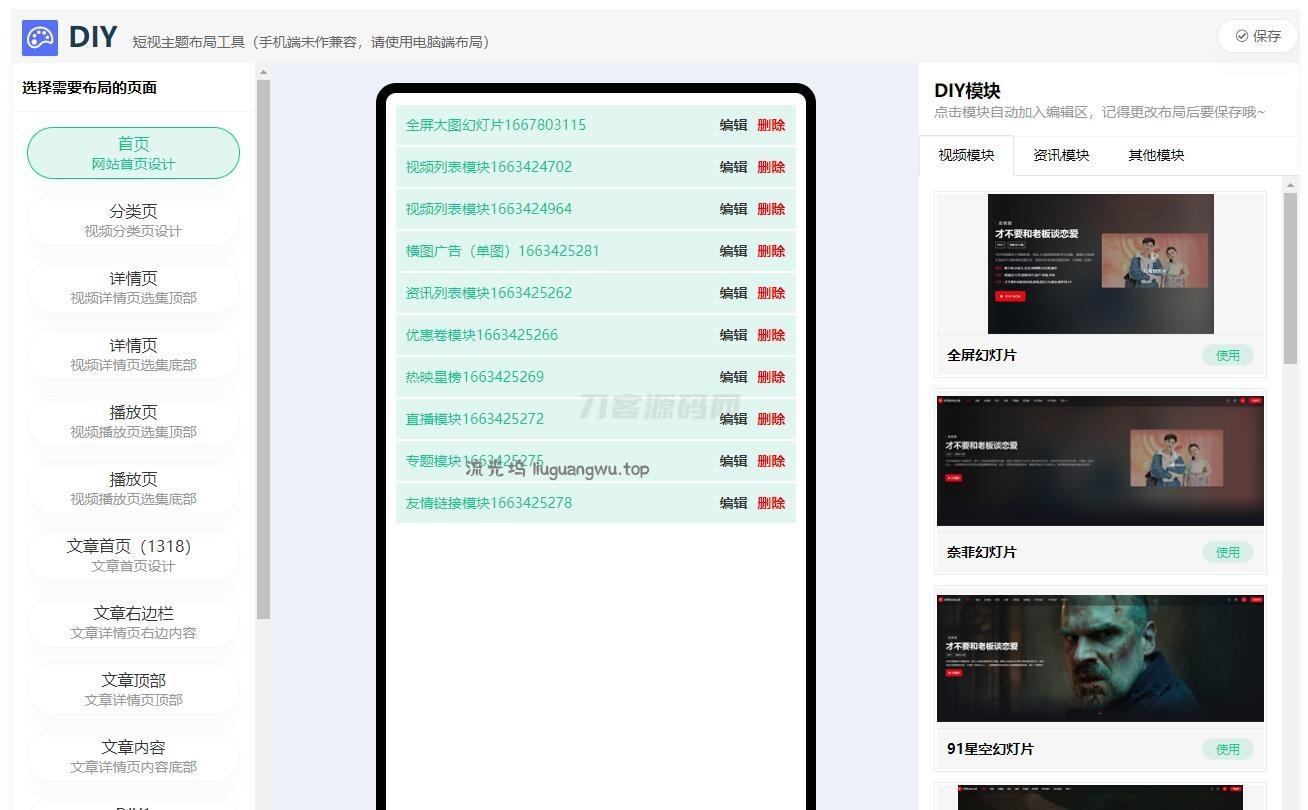
Task: Use the 91星空幻灯片 module
Action: pyautogui.click(x=1227, y=749)
